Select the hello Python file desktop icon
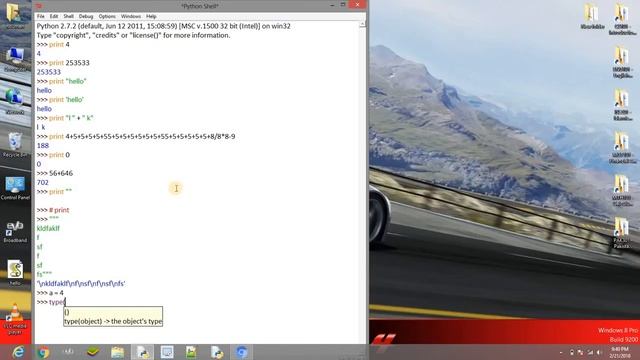 click(15, 273)
